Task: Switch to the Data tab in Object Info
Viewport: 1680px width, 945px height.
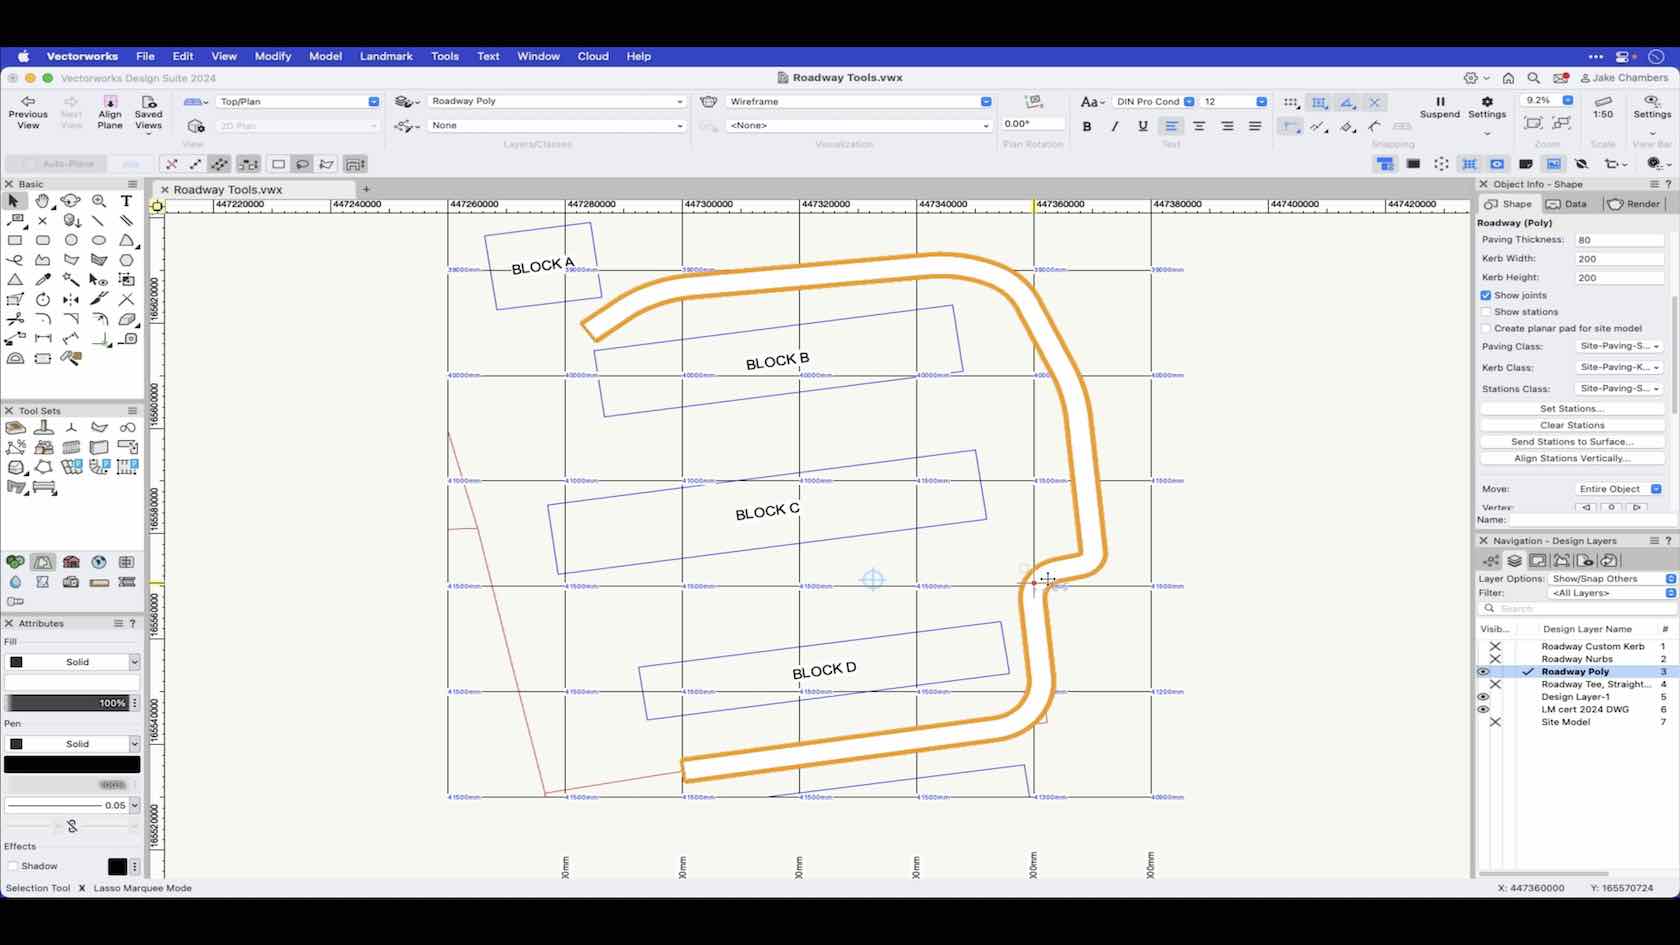Action: [x=1567, y=203]
